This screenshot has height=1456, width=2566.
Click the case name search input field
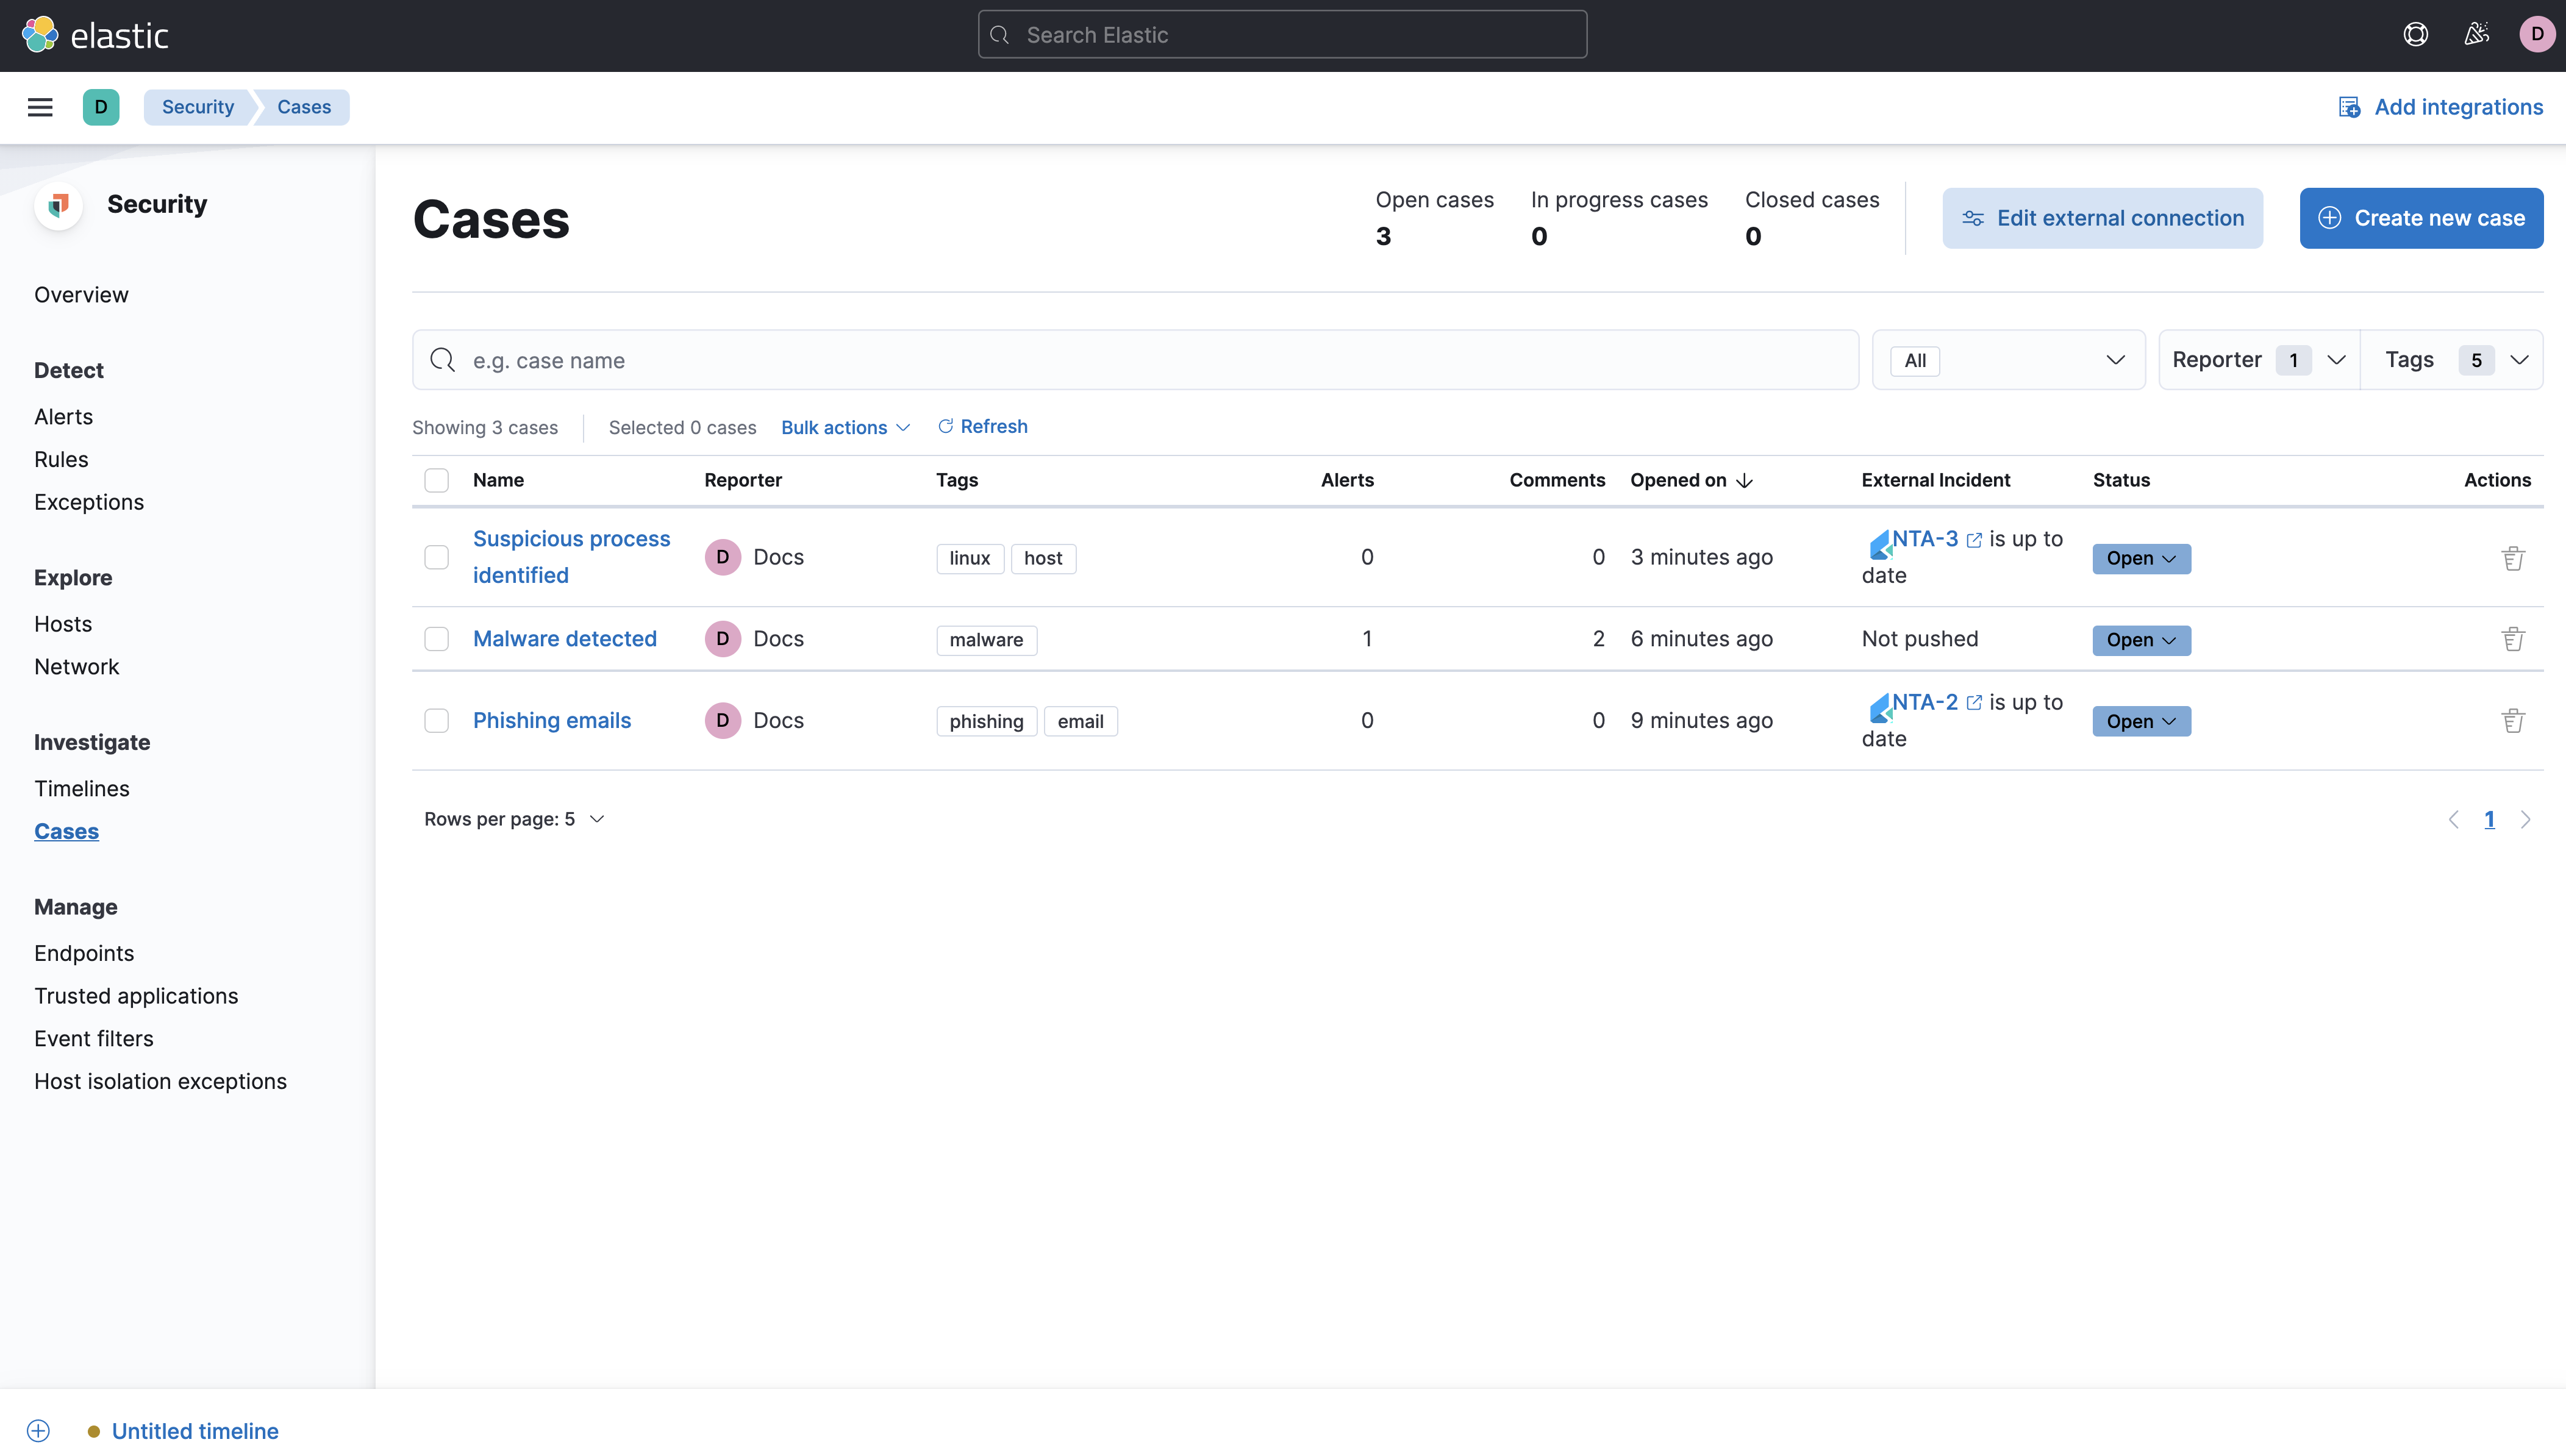click(1135, 360)
